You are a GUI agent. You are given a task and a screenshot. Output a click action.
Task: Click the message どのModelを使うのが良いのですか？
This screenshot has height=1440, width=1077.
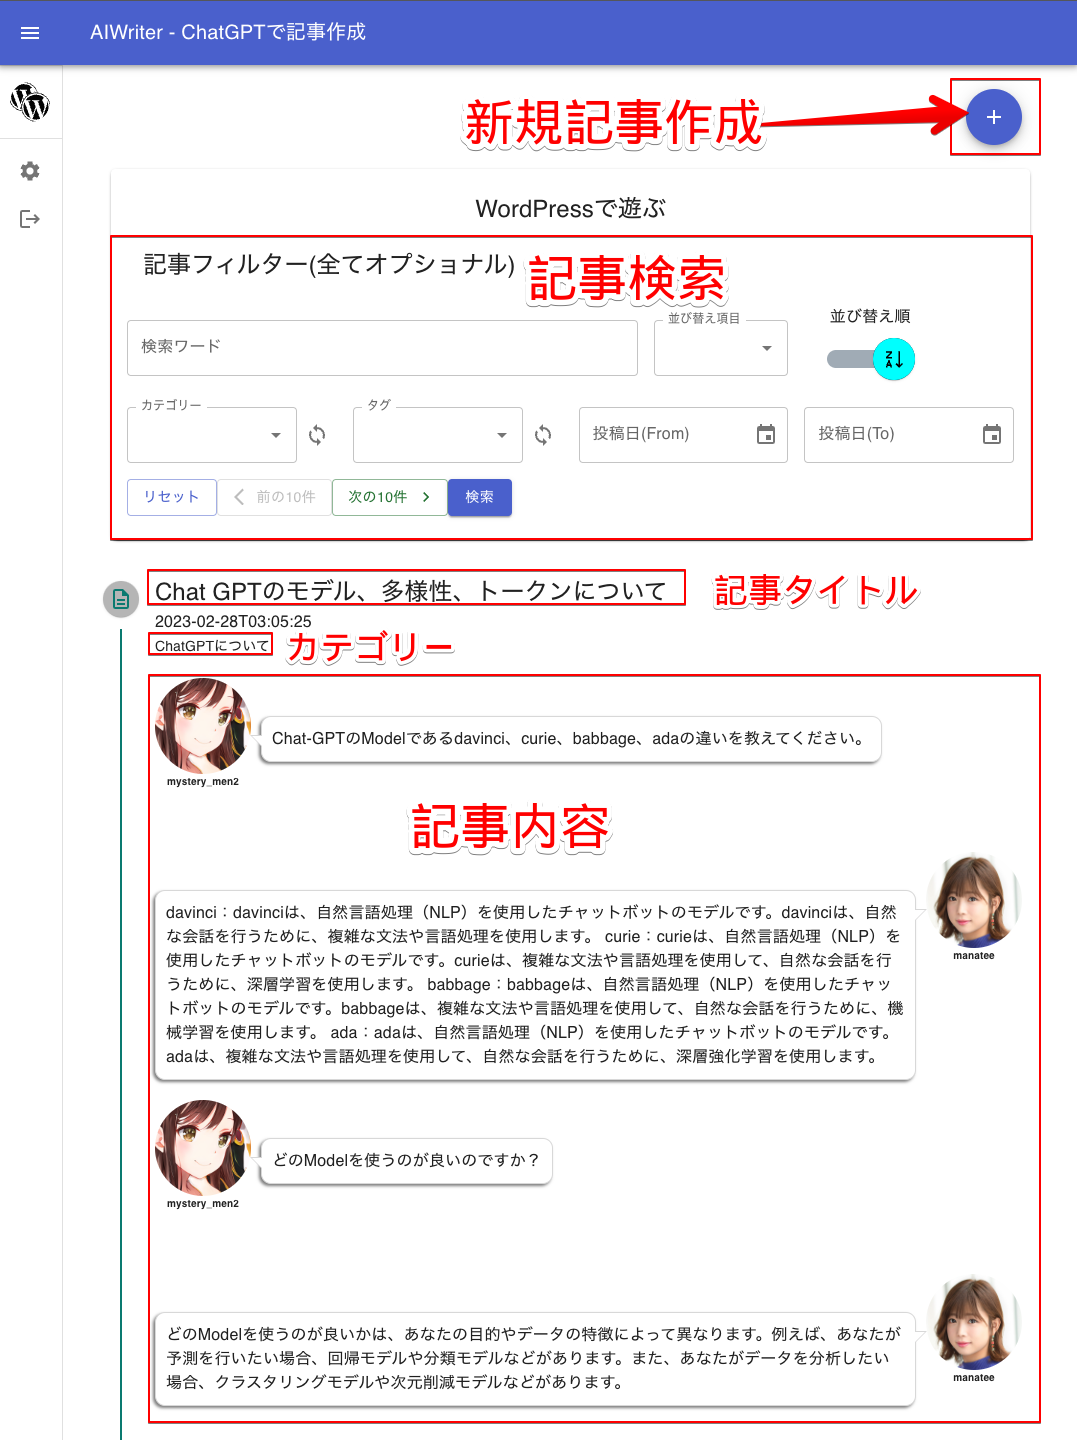(x=406, y=1161)
